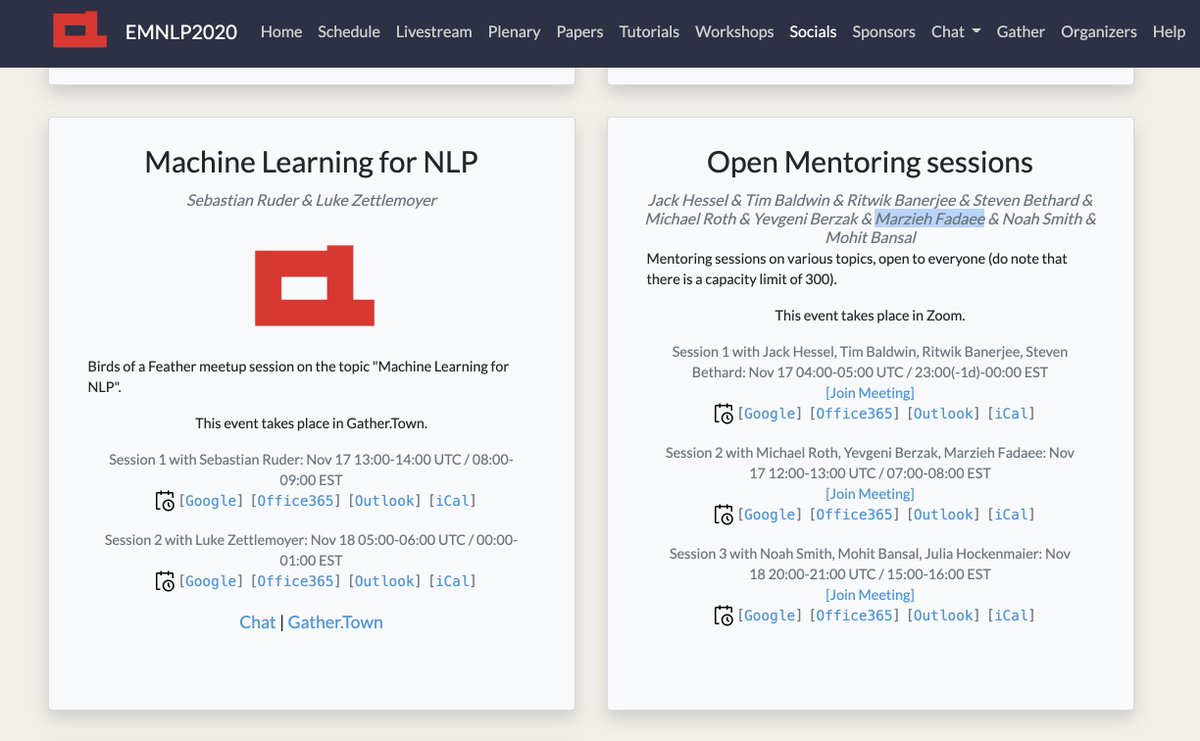Click calendar icon for mentoring Session 3

coord(723,615)
